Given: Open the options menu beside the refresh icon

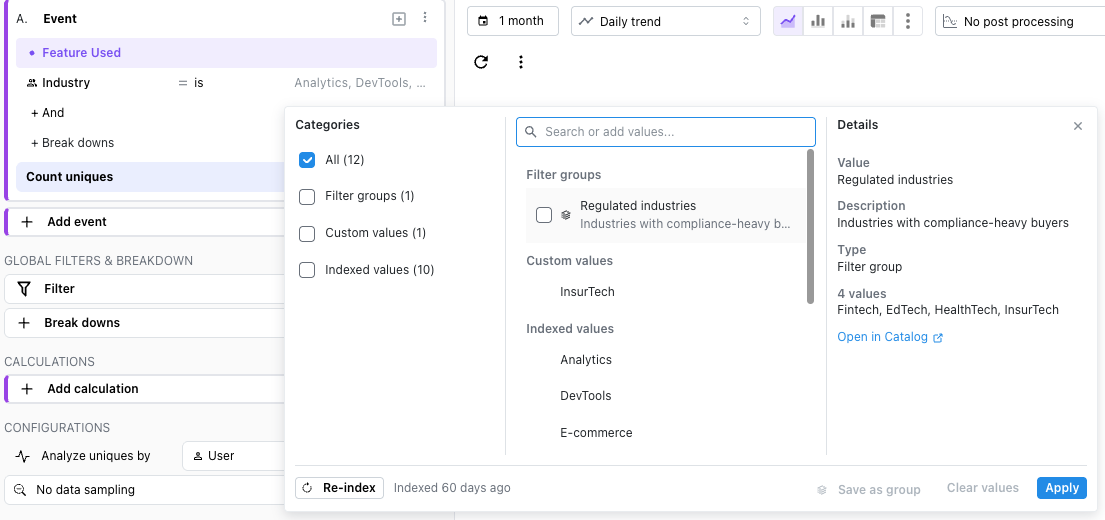Looking at the screenshot, I should point(521,62).
